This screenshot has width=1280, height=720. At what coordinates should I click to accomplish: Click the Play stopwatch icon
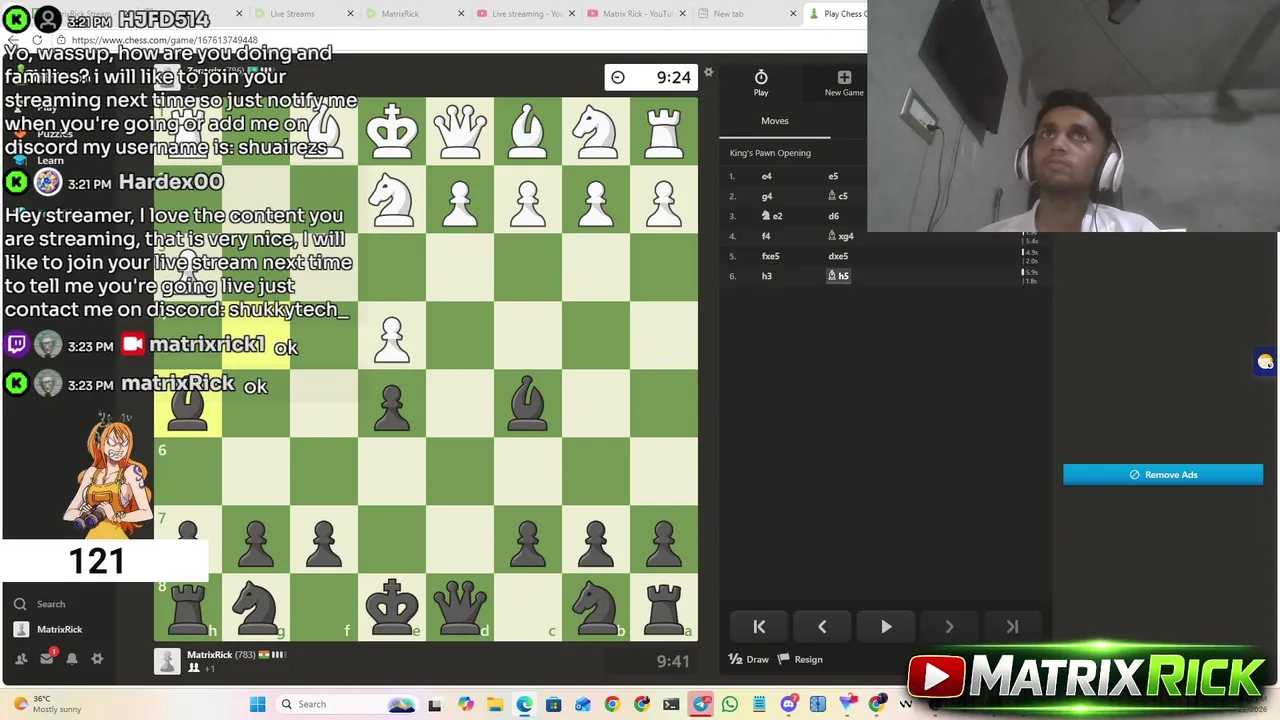click(761, 77)
